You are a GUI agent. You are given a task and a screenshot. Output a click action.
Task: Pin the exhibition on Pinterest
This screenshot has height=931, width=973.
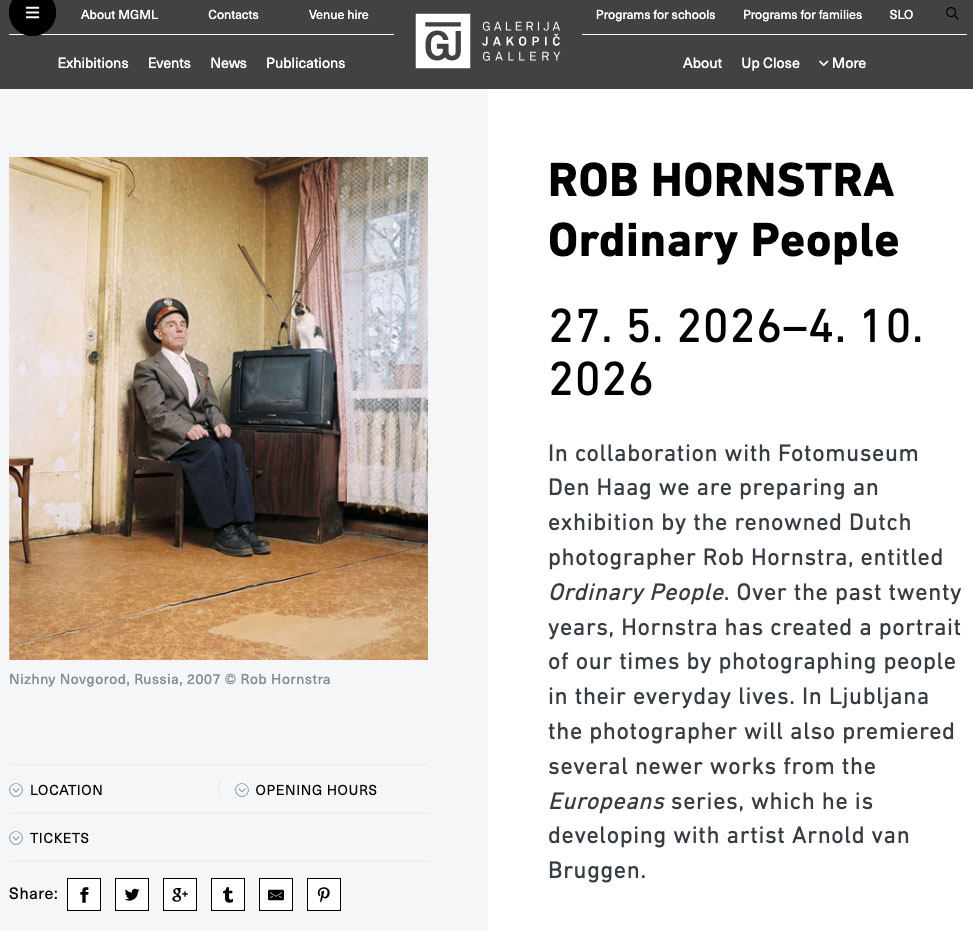pos(324,895)
